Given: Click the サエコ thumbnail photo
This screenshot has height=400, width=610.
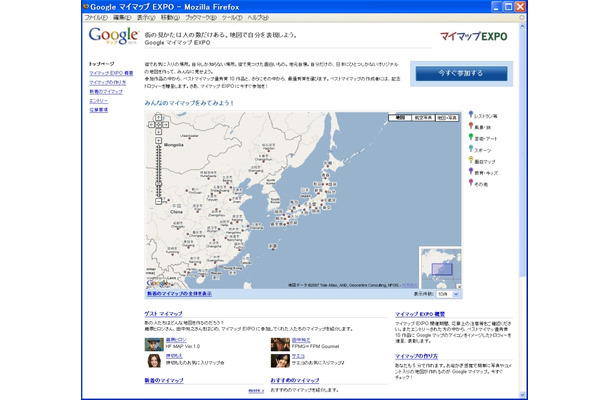Looking at the screenshot, I should point(280,361).
